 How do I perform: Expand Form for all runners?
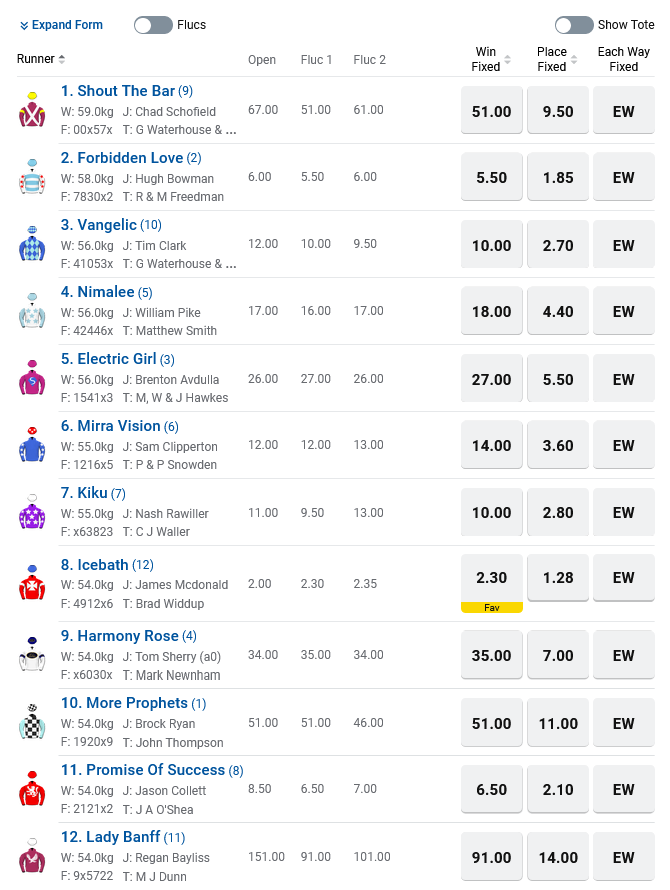tap(61, 25)
